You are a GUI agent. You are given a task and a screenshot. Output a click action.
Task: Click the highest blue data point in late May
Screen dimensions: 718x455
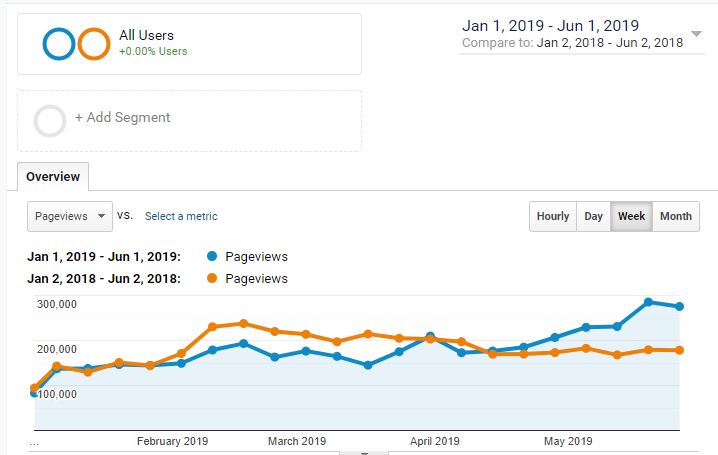[x=648, y=302]
